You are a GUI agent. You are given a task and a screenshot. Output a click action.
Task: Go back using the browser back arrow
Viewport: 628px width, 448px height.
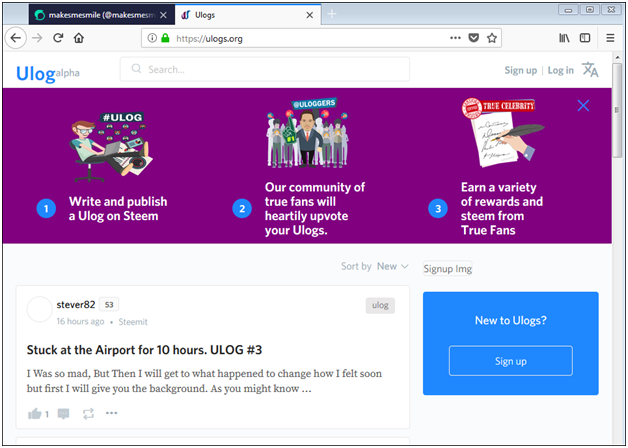pos(16,38)
